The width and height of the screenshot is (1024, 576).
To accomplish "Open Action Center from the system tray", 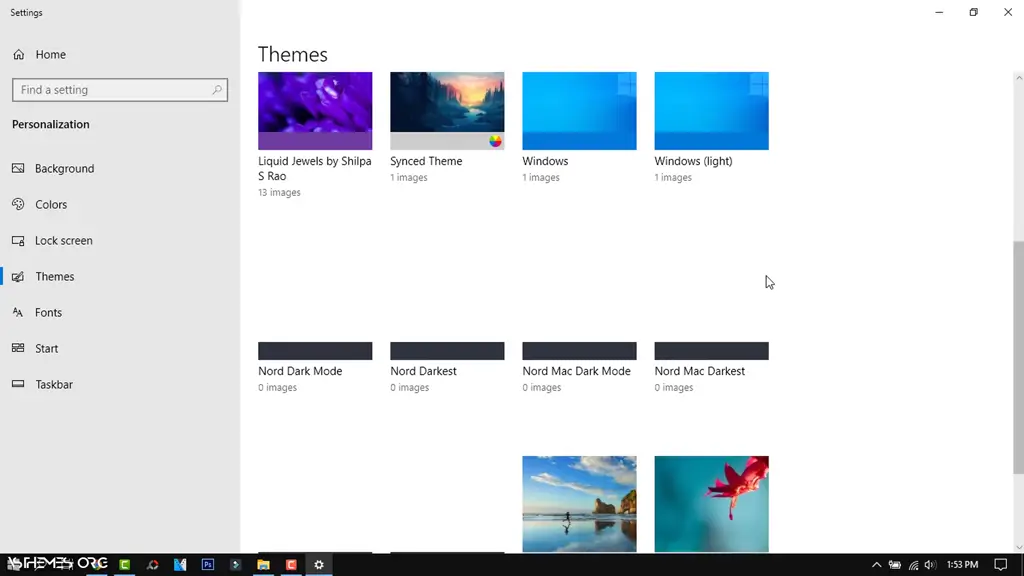I will point(1000,564).
